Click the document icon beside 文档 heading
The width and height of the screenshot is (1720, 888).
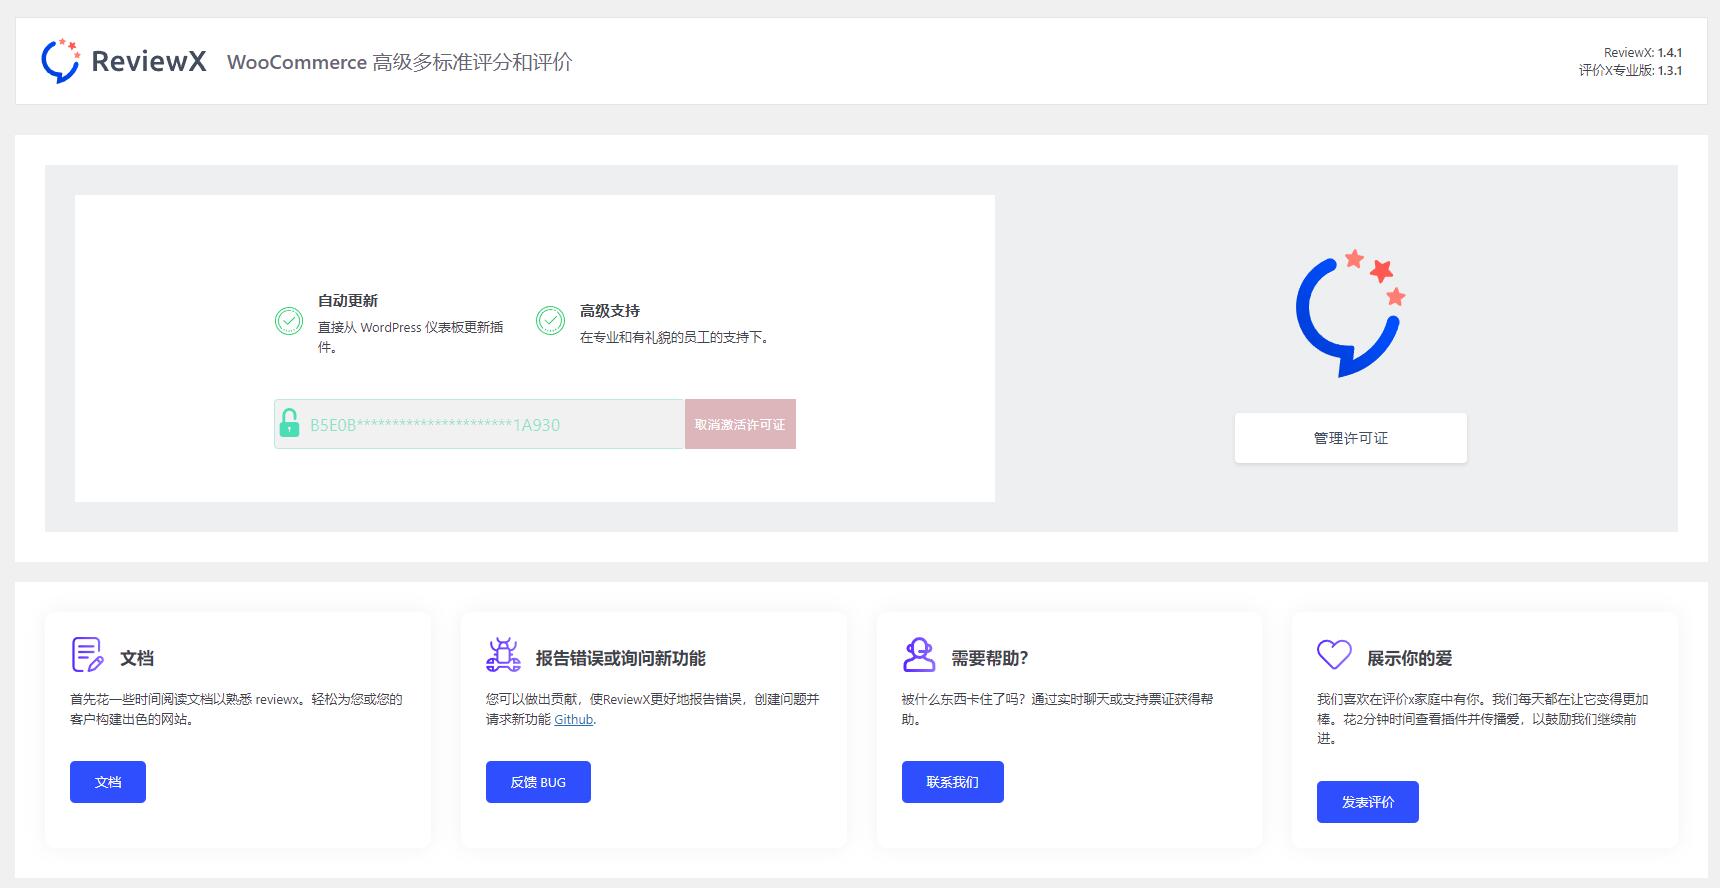[87, 655]
